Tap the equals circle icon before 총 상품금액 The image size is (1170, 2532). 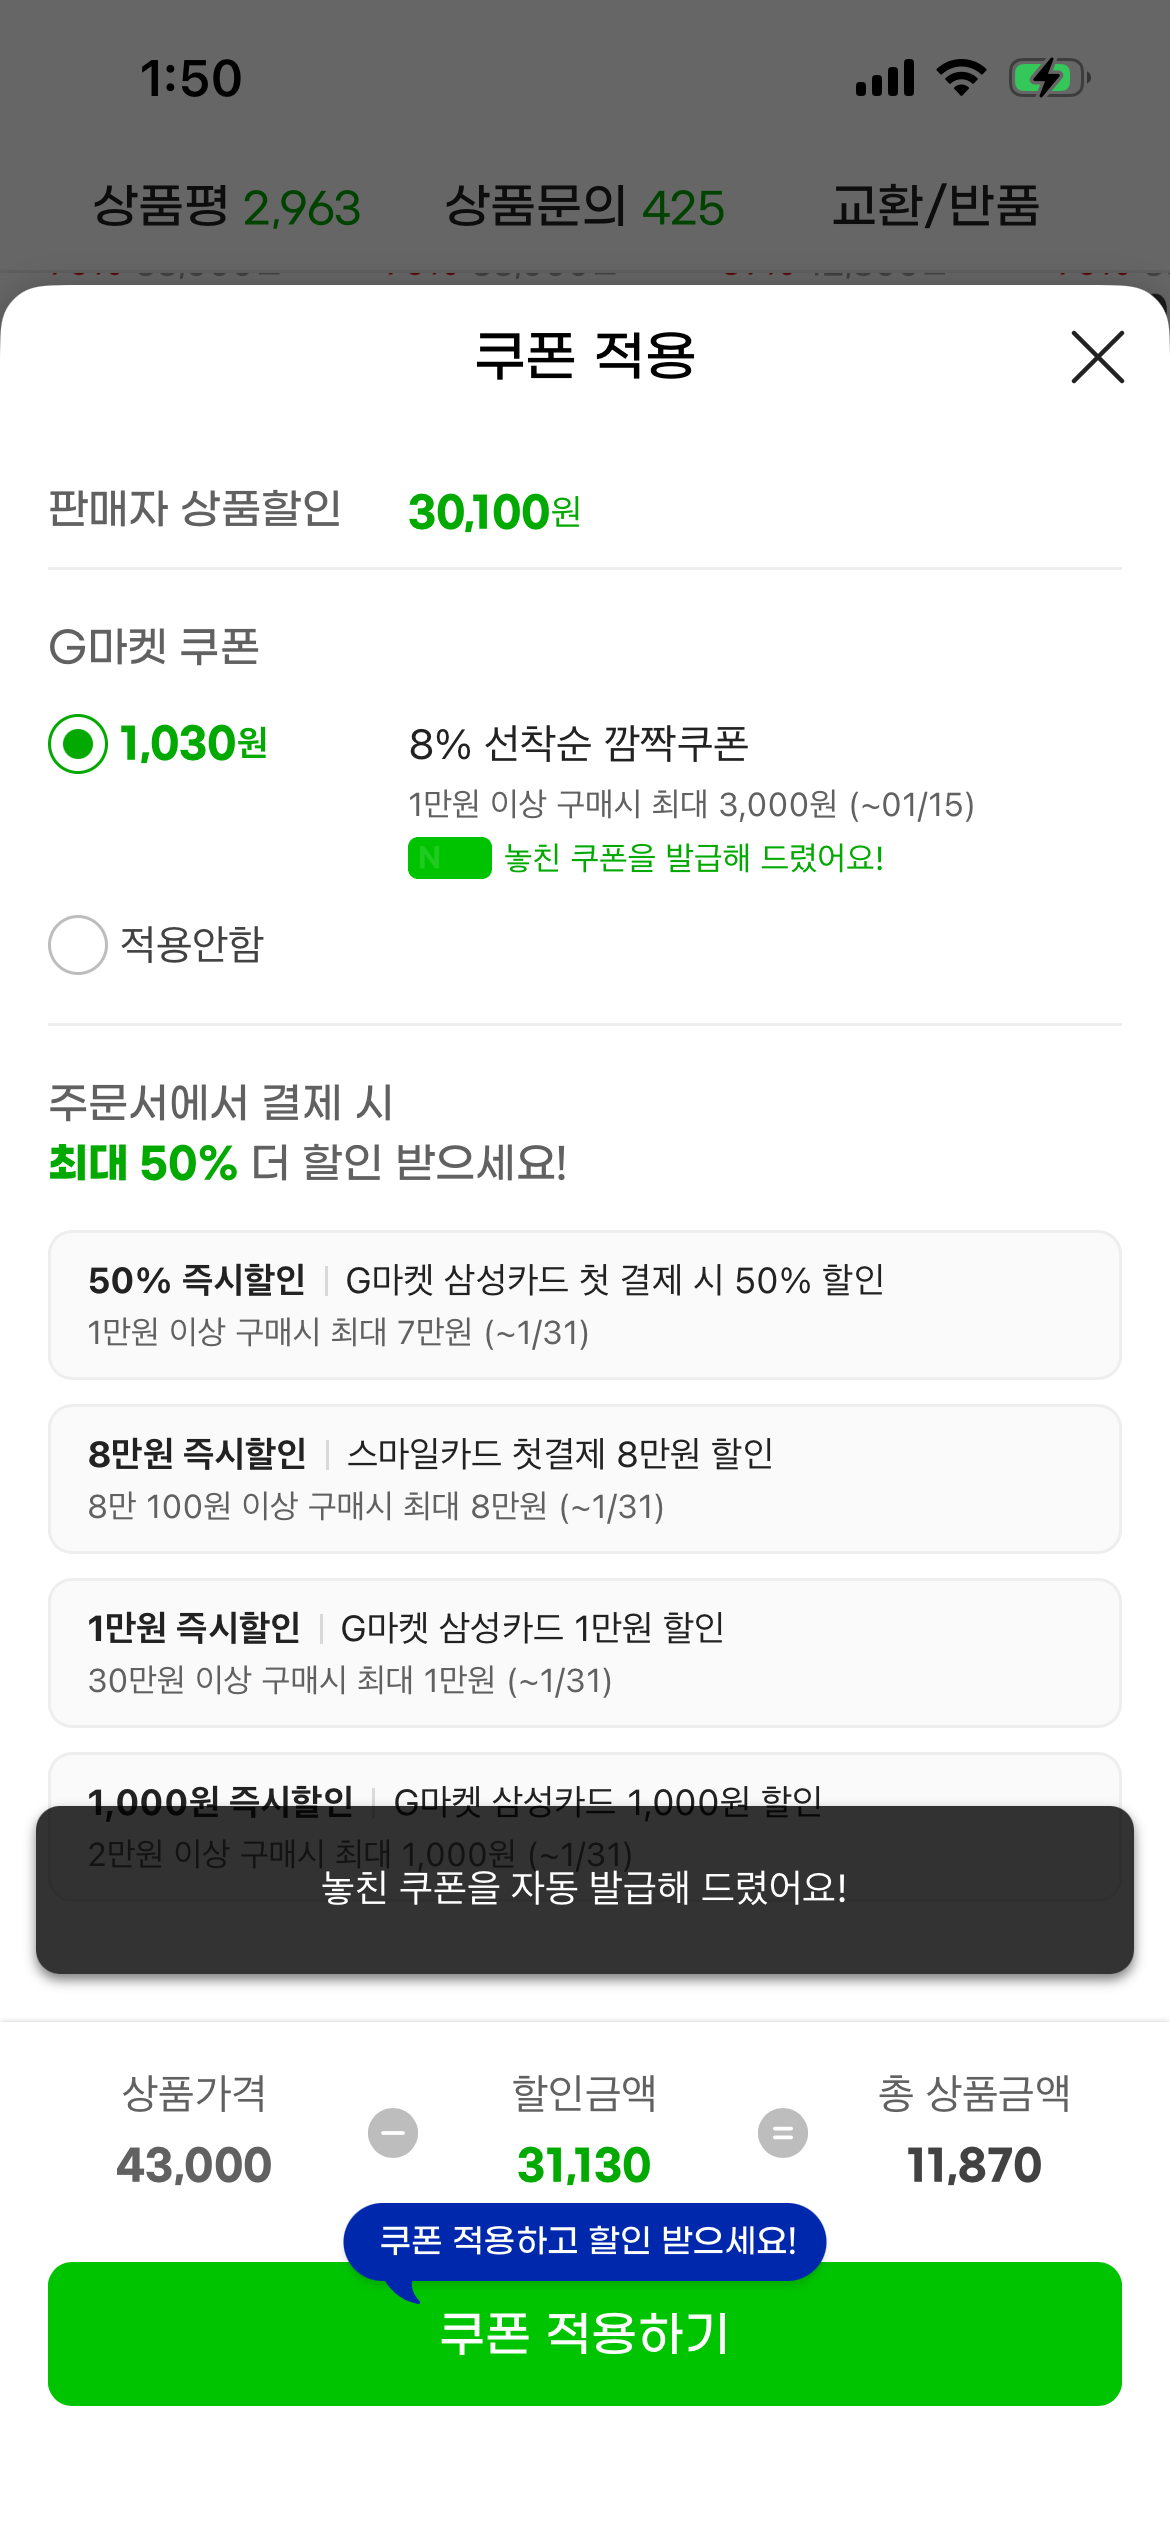tap(783, 2133)
